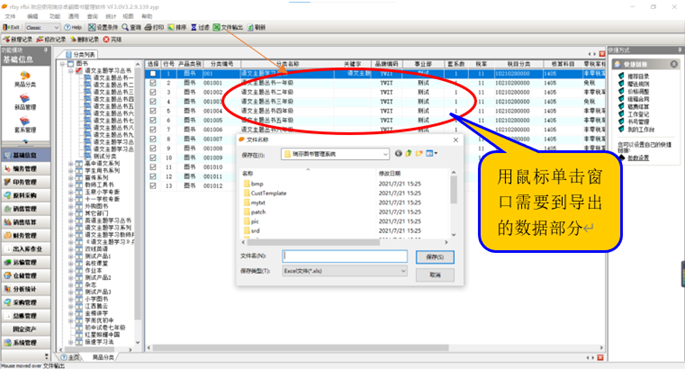Click the 文件输出 Excel export icon
685x369 pixels.
(217, 28)
